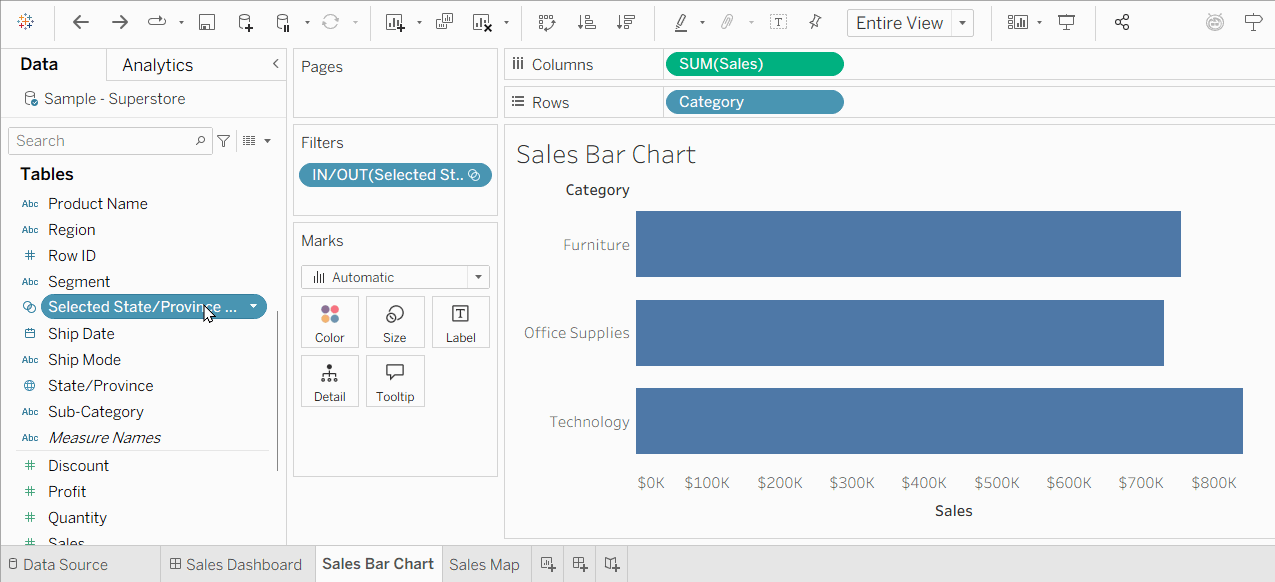This screenshot has width=1275, height=582.
Task: Redo the last action
Action: pos(119,22)
